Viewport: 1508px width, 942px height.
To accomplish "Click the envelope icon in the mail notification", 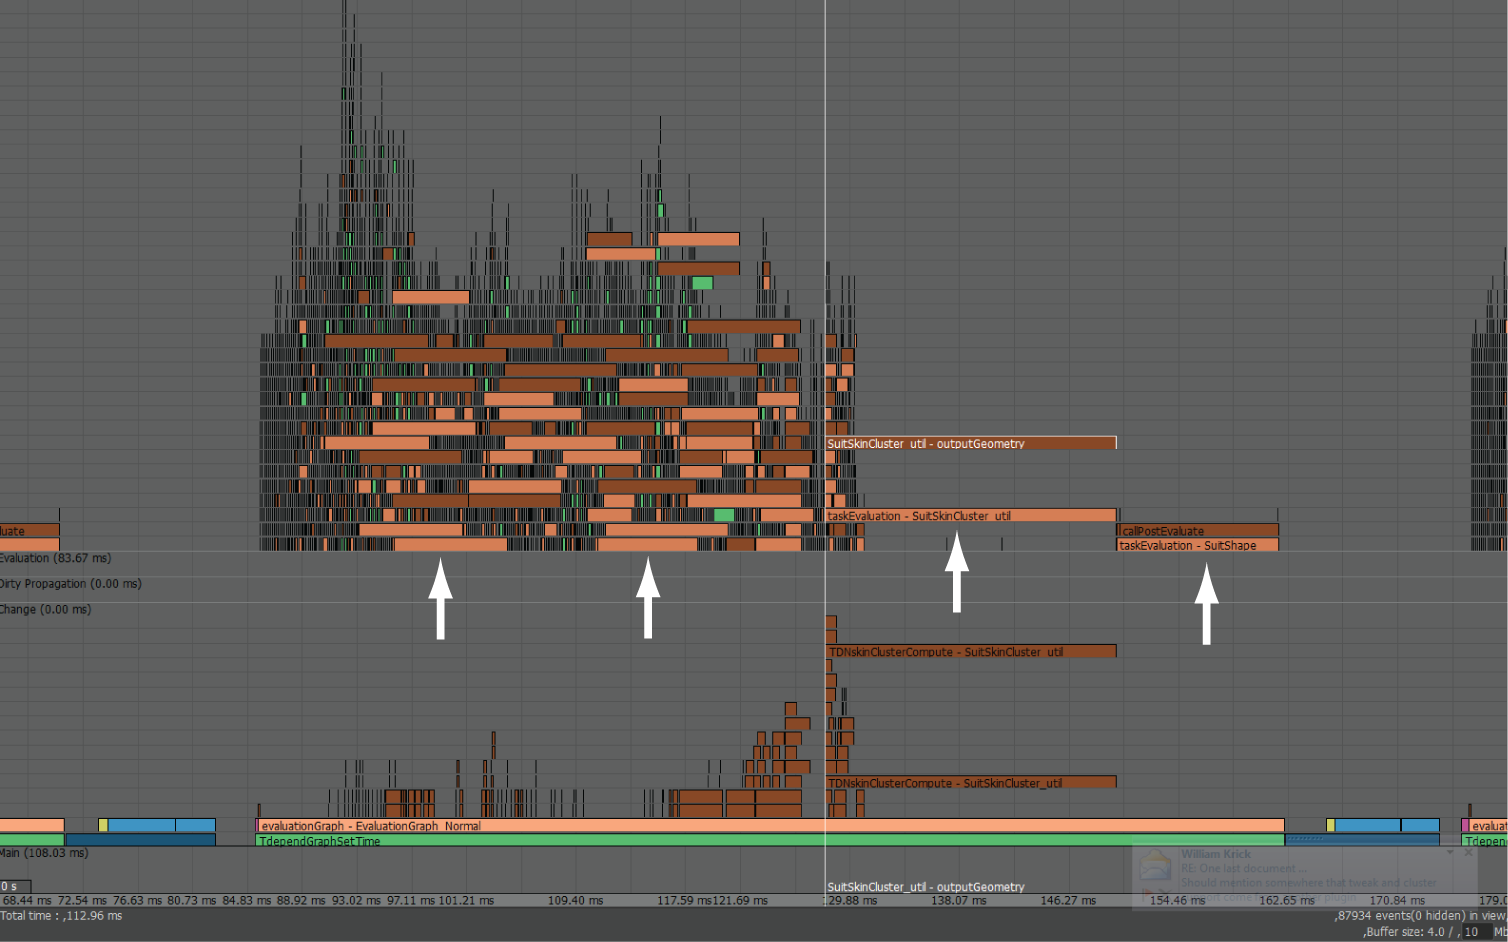I will [x=1155, y=865].
